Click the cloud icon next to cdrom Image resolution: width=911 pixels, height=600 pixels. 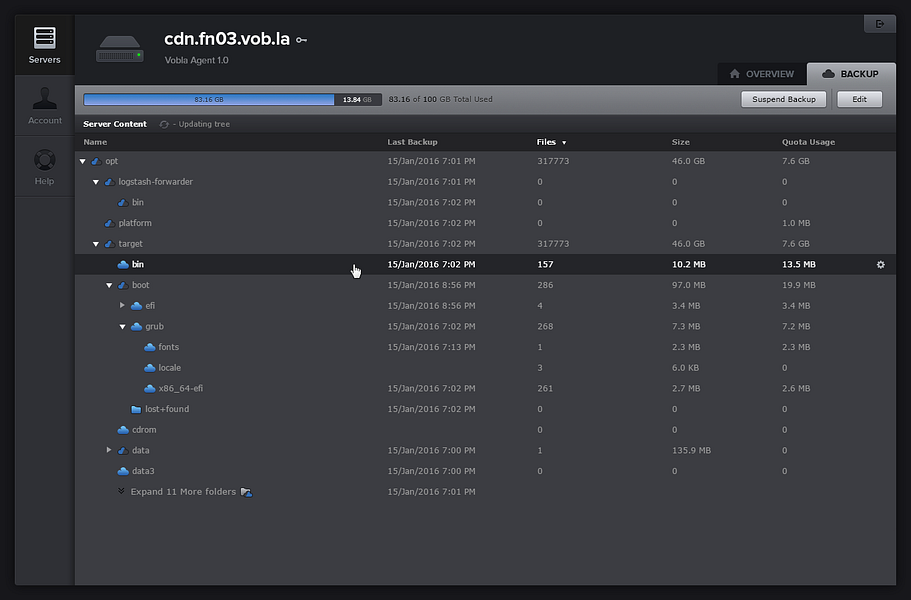tap(123, 430)
